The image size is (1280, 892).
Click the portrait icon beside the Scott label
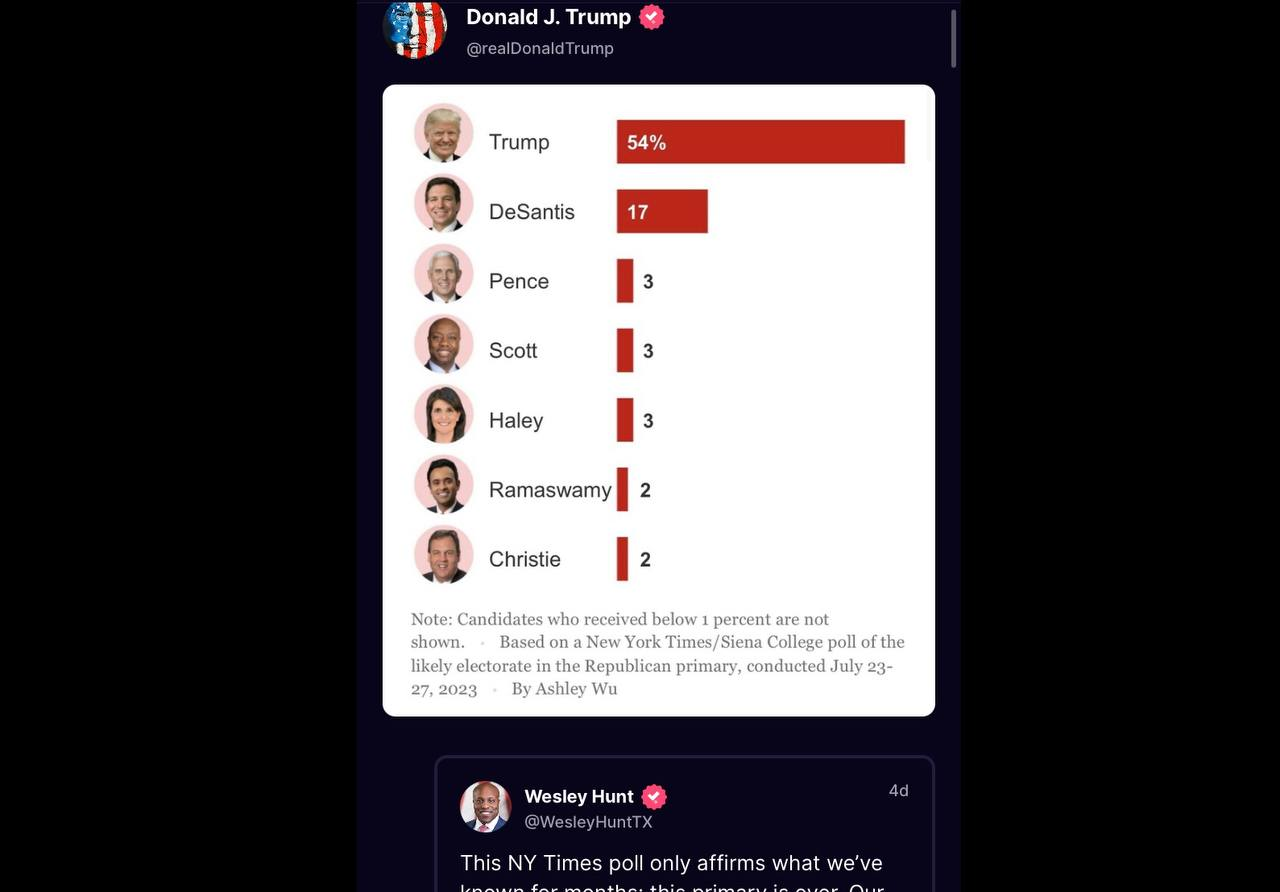point(443,343)
